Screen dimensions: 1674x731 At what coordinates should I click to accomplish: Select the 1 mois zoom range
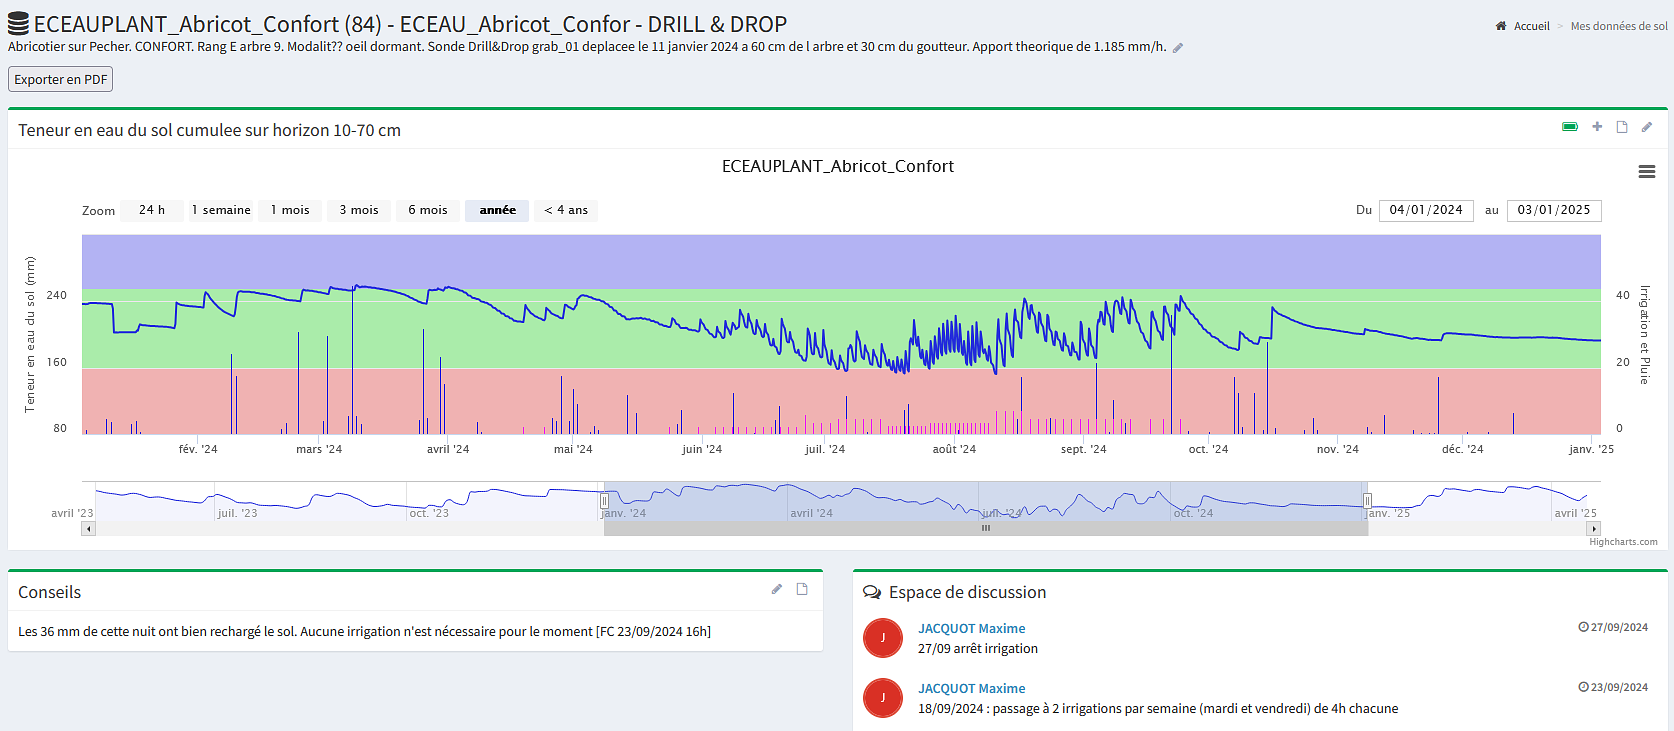[x=290, y=210]
